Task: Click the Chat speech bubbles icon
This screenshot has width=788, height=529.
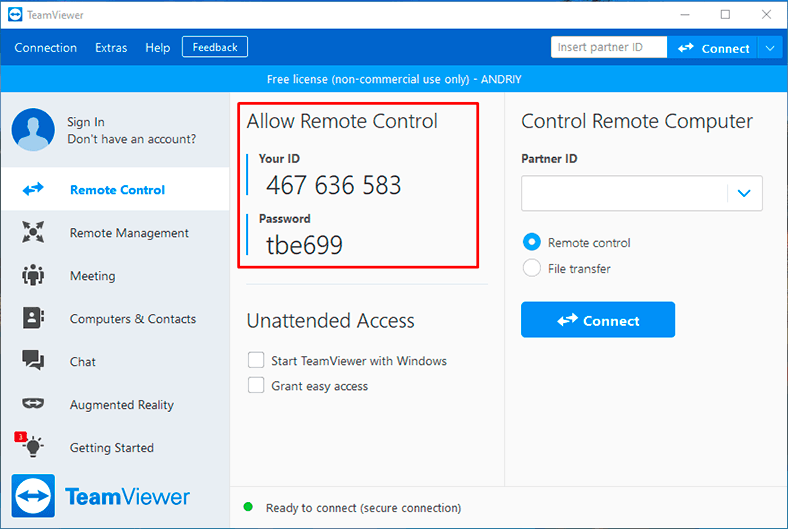Action: (33, 360)
